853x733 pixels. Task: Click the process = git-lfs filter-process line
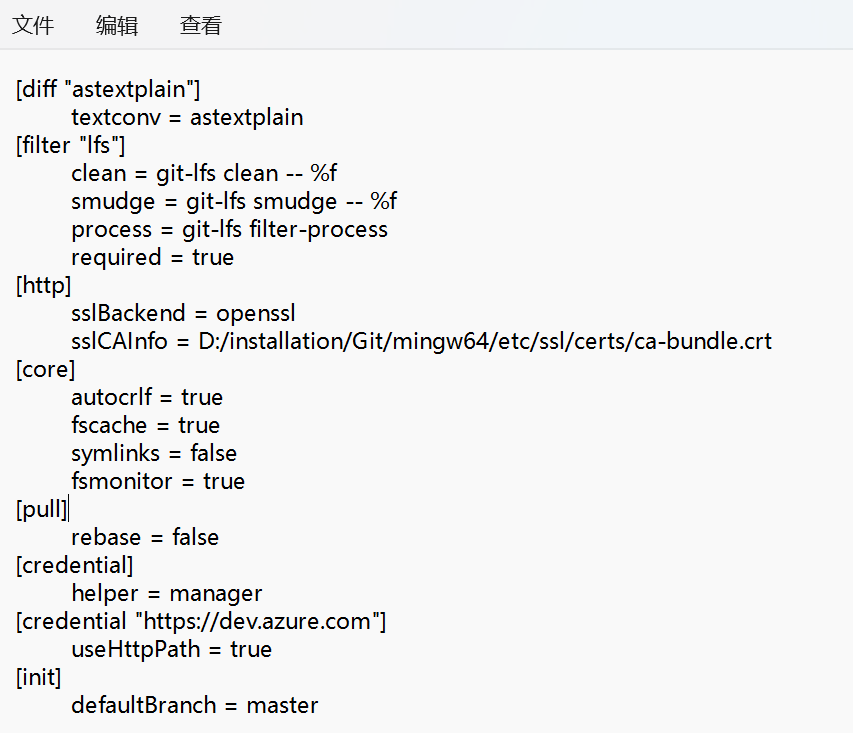click(229, 230)
